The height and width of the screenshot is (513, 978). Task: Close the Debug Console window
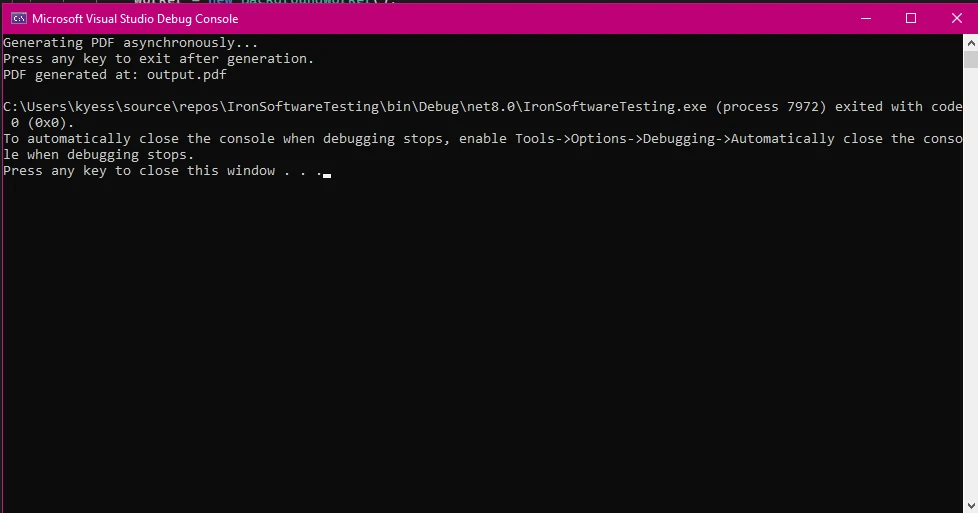tap(954, 18)
